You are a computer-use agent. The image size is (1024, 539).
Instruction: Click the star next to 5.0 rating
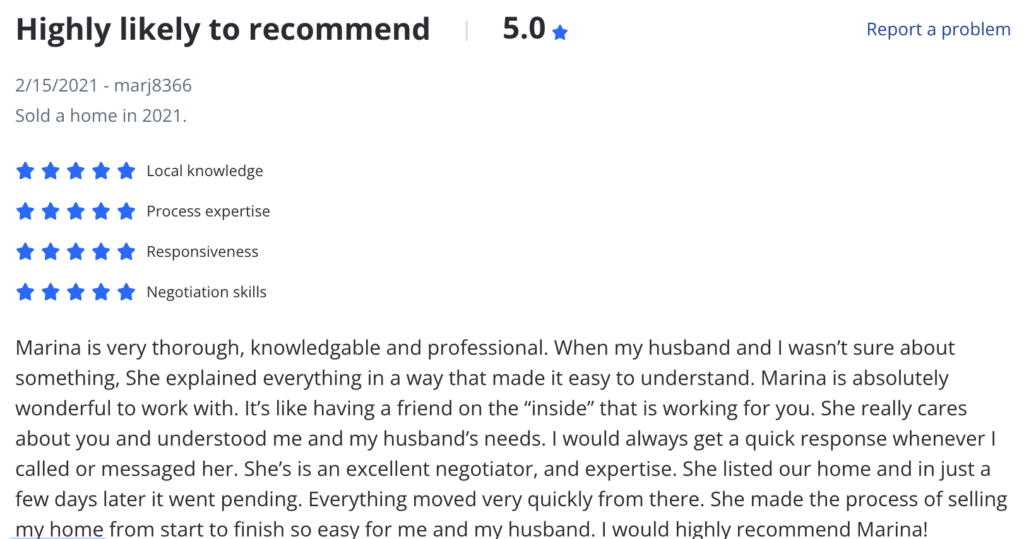coord(560,33)
